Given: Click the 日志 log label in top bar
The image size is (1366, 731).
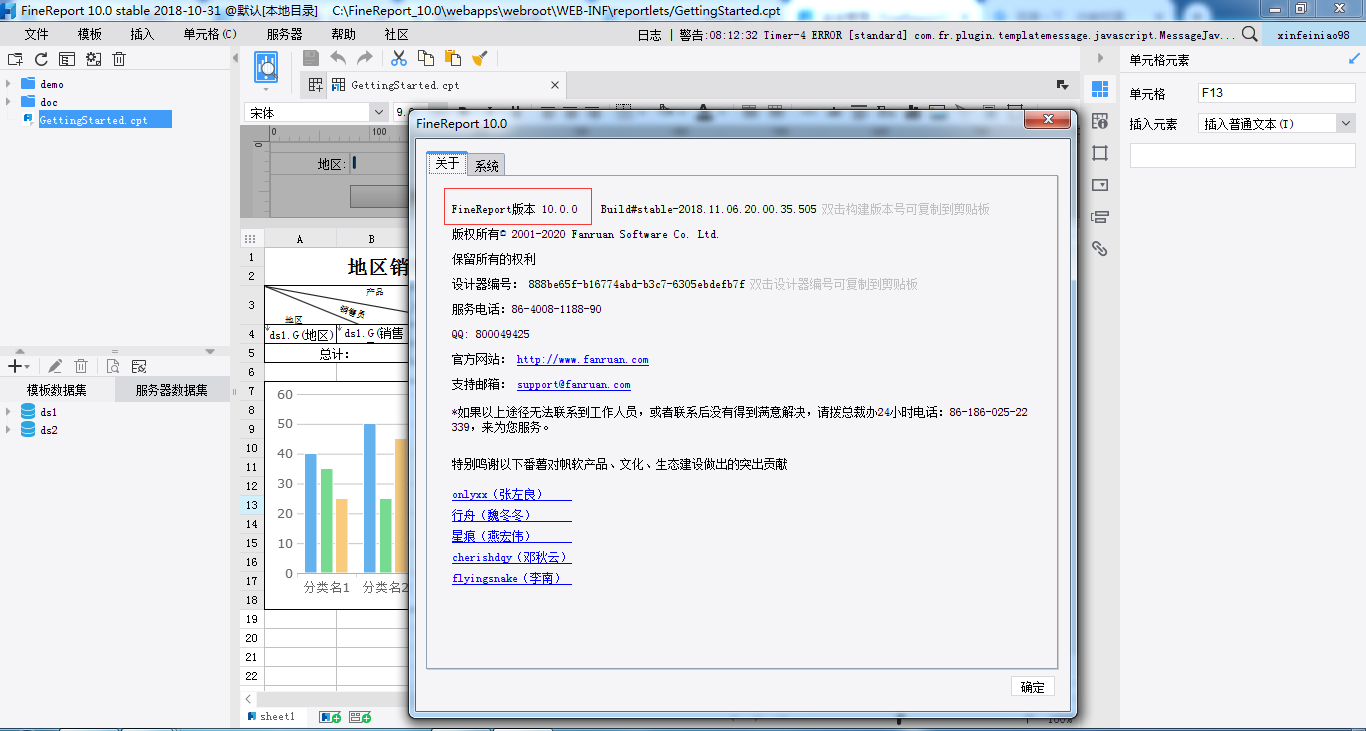Looking at the screenshot, I should 649,35.
